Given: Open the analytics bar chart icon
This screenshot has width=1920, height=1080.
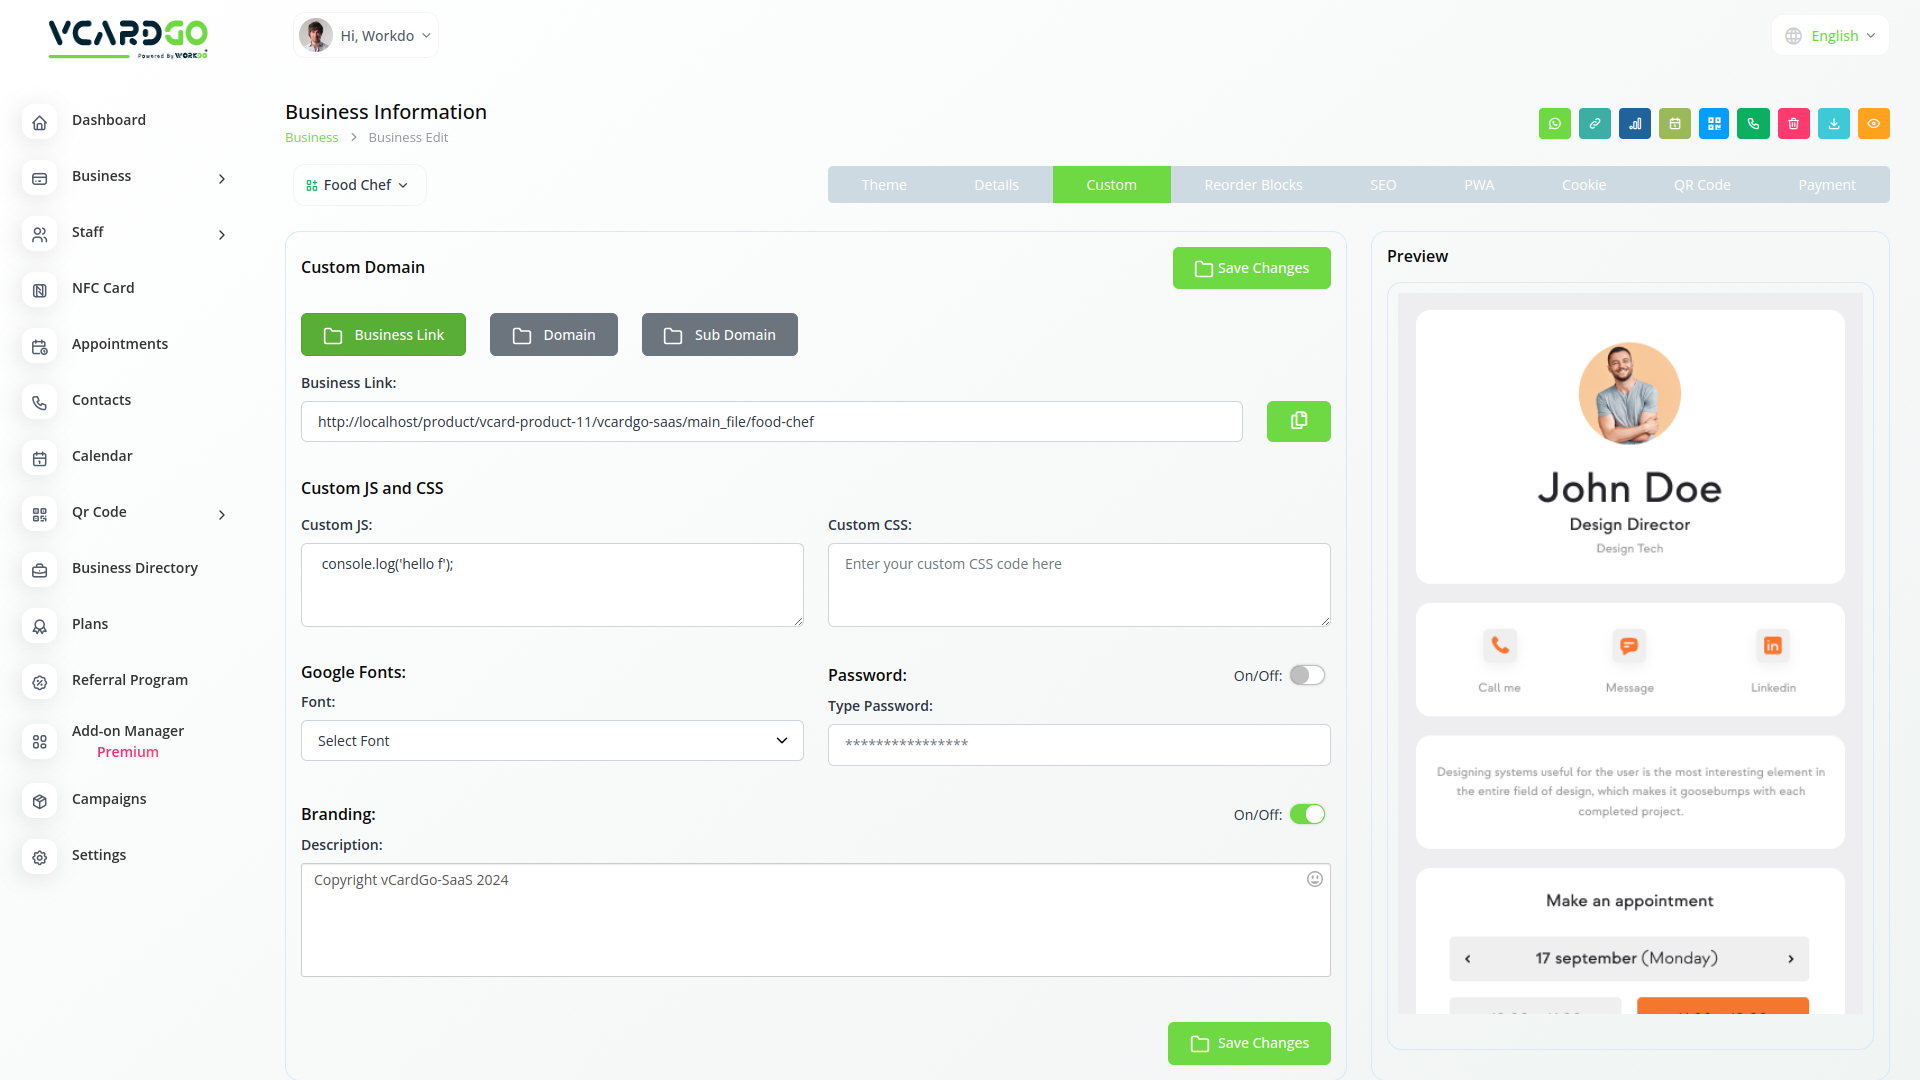Looking at the screenshot, I should [x=1634, y=124].
